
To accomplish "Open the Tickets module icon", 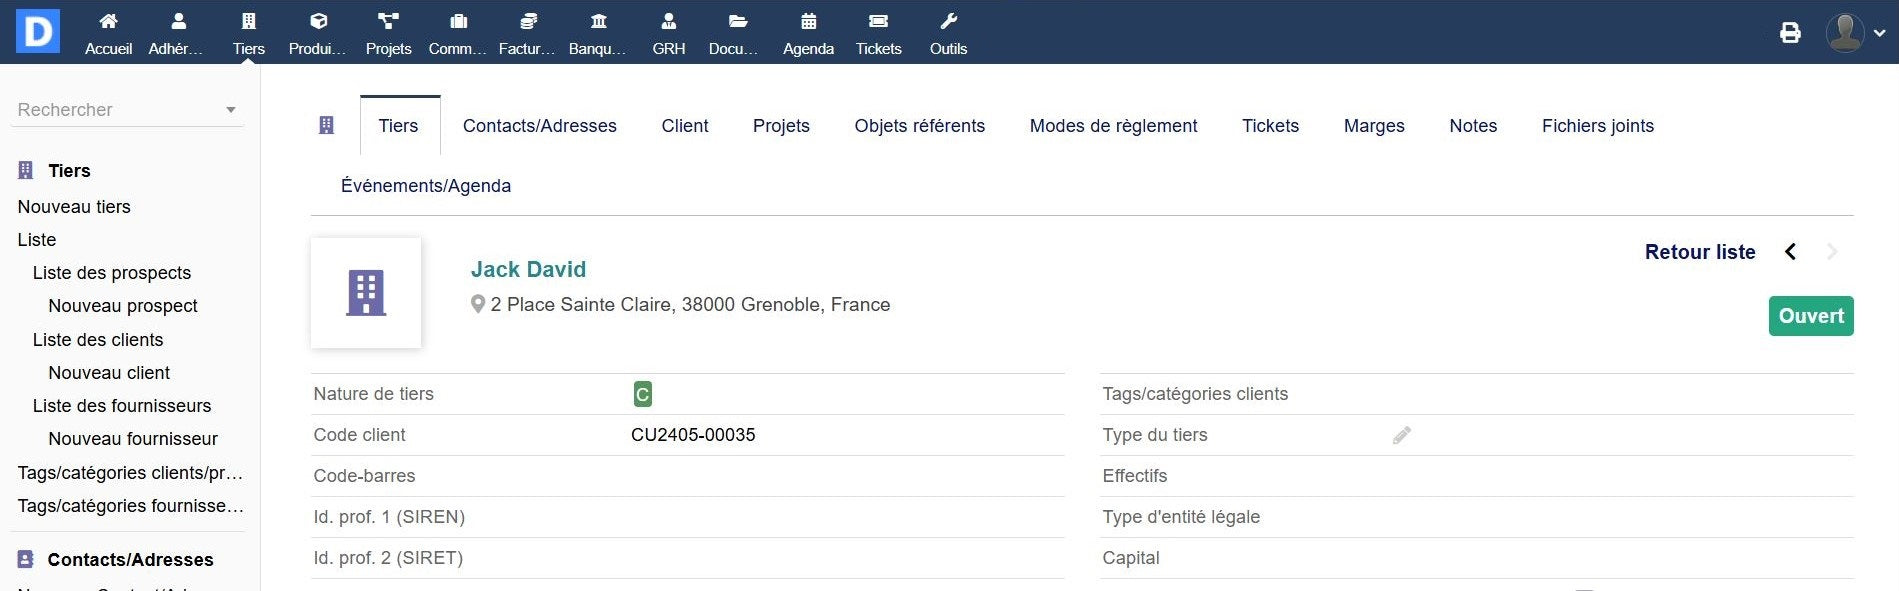I will 878,22.
